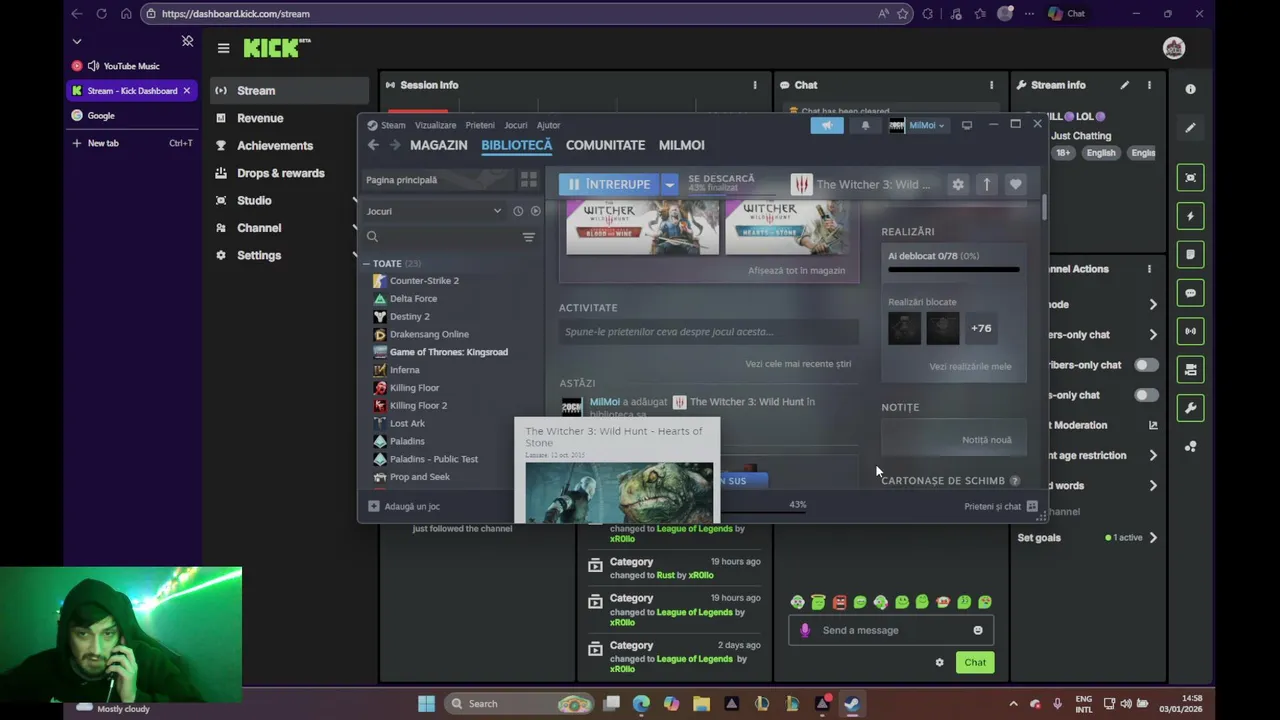Open Revenue in Kick sidebar
1280x720 pixels.
coord(260,118)
